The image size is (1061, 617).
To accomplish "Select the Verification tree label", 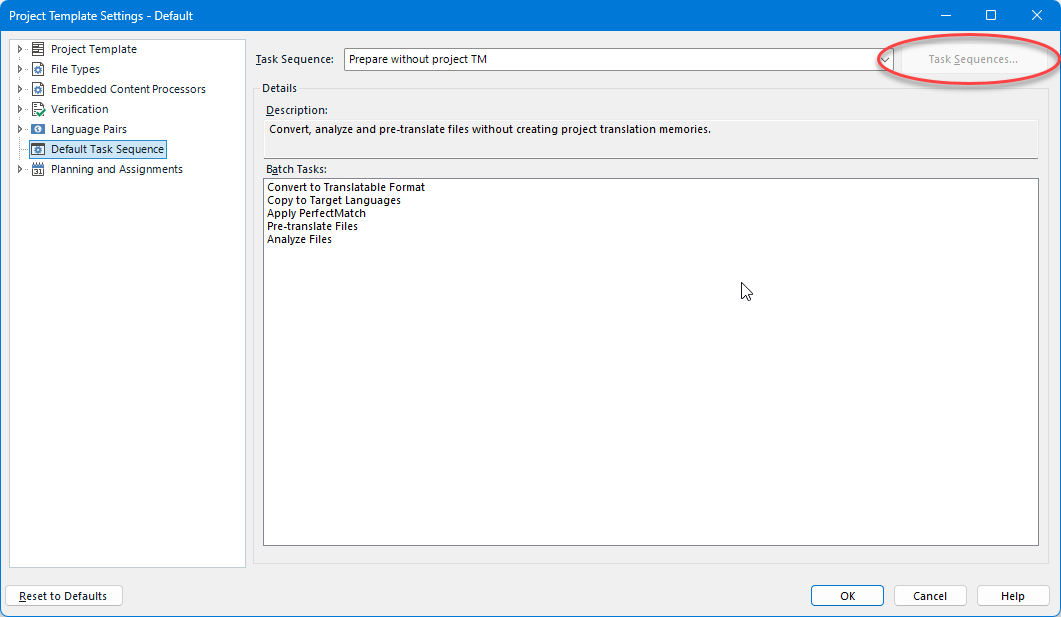I will coord(79,109).
